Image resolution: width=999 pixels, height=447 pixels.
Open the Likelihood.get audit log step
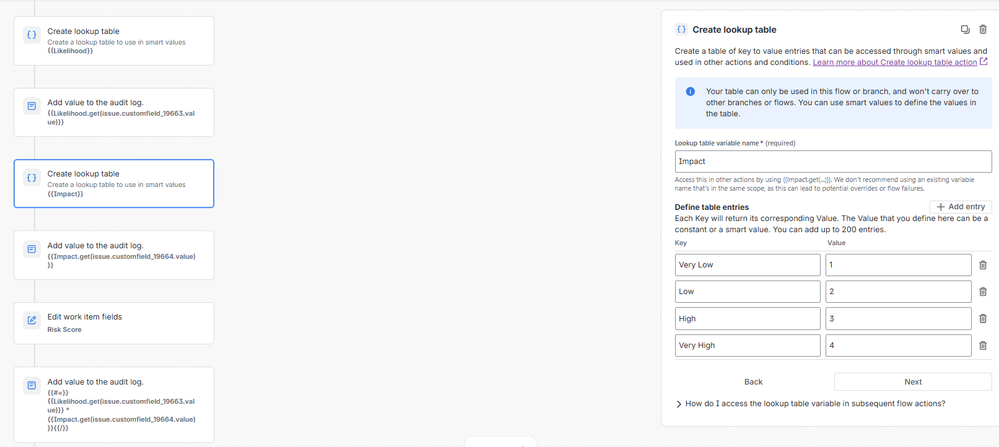click(114, 112)
